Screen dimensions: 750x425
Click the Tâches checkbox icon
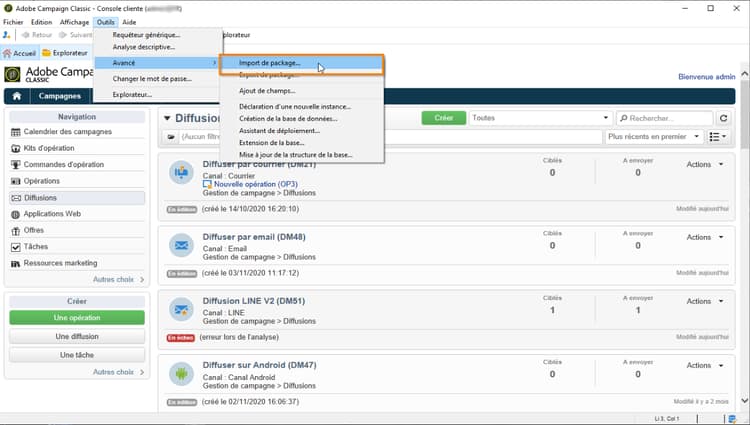tap(16, 247)
